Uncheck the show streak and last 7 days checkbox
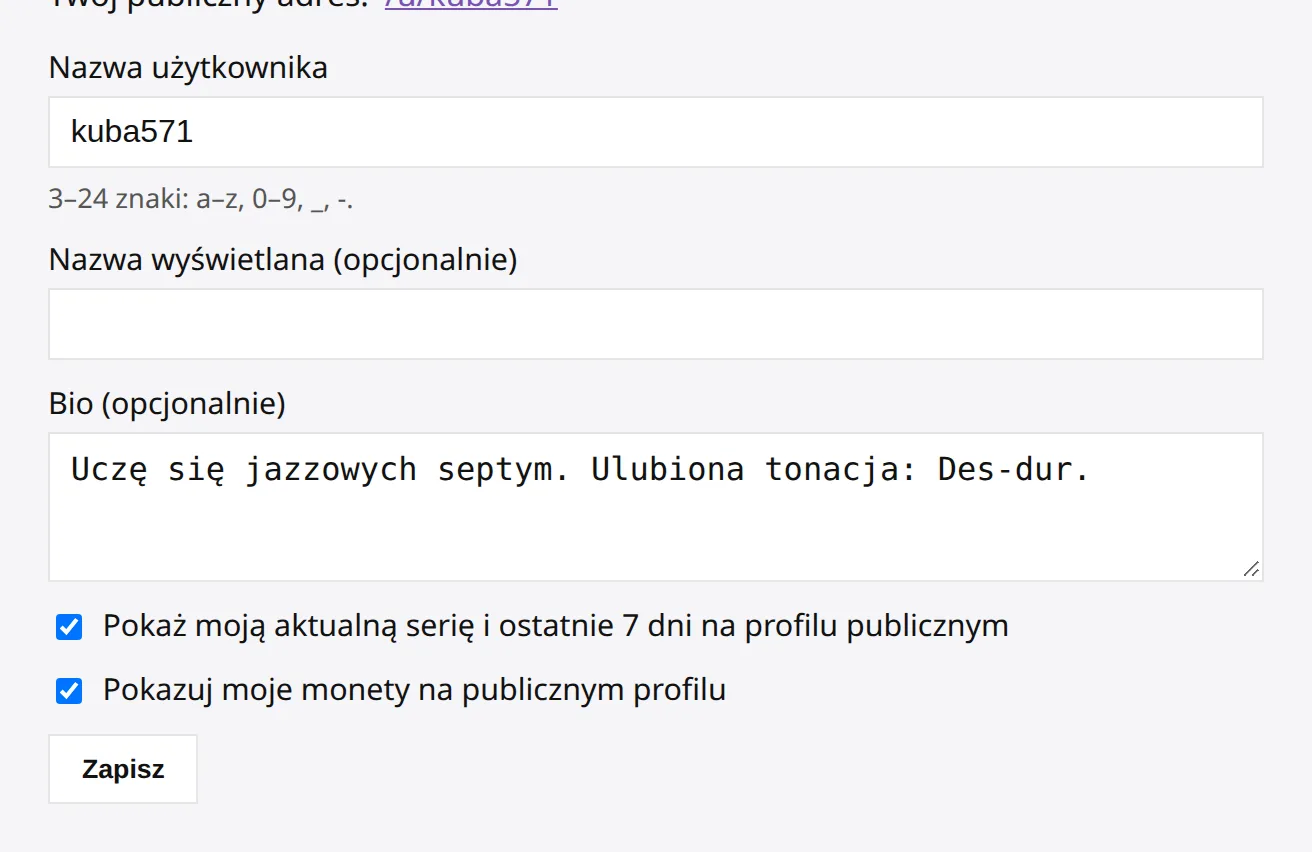Screen dimensions: 1312x852 69,627
